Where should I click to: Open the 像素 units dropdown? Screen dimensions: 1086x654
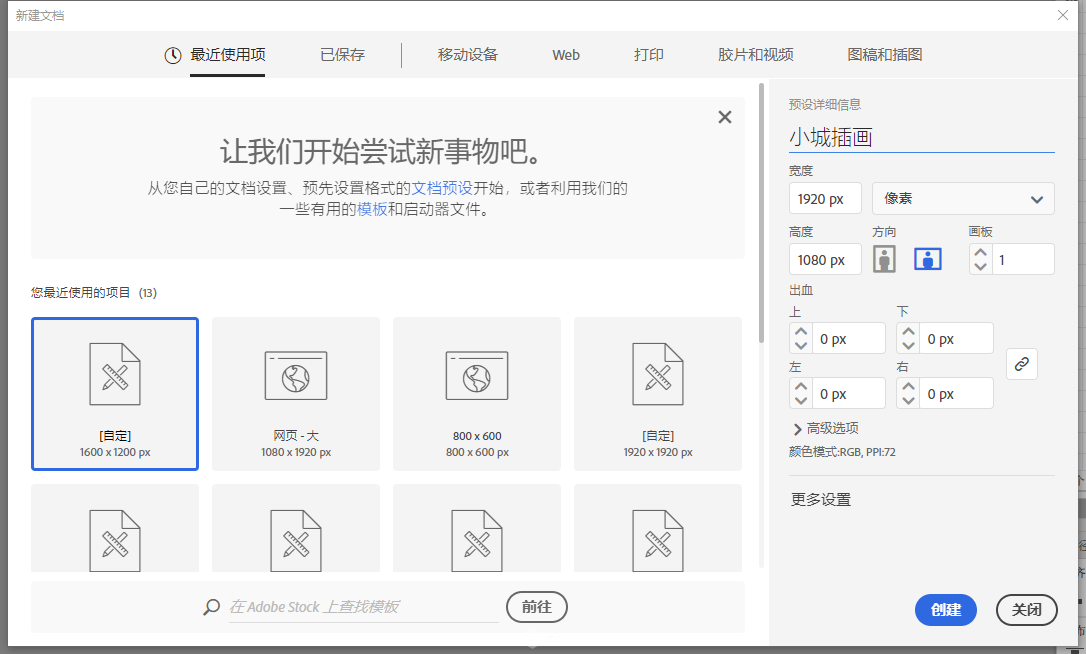click(x=963, y=199)
